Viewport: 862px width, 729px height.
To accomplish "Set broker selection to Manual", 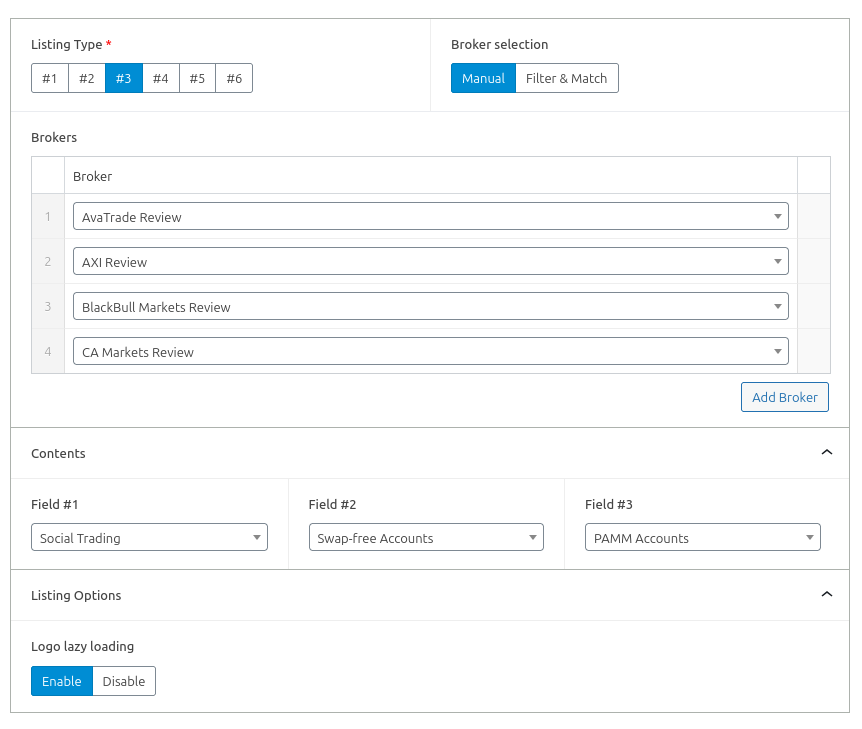I will [x=483, y=78].
